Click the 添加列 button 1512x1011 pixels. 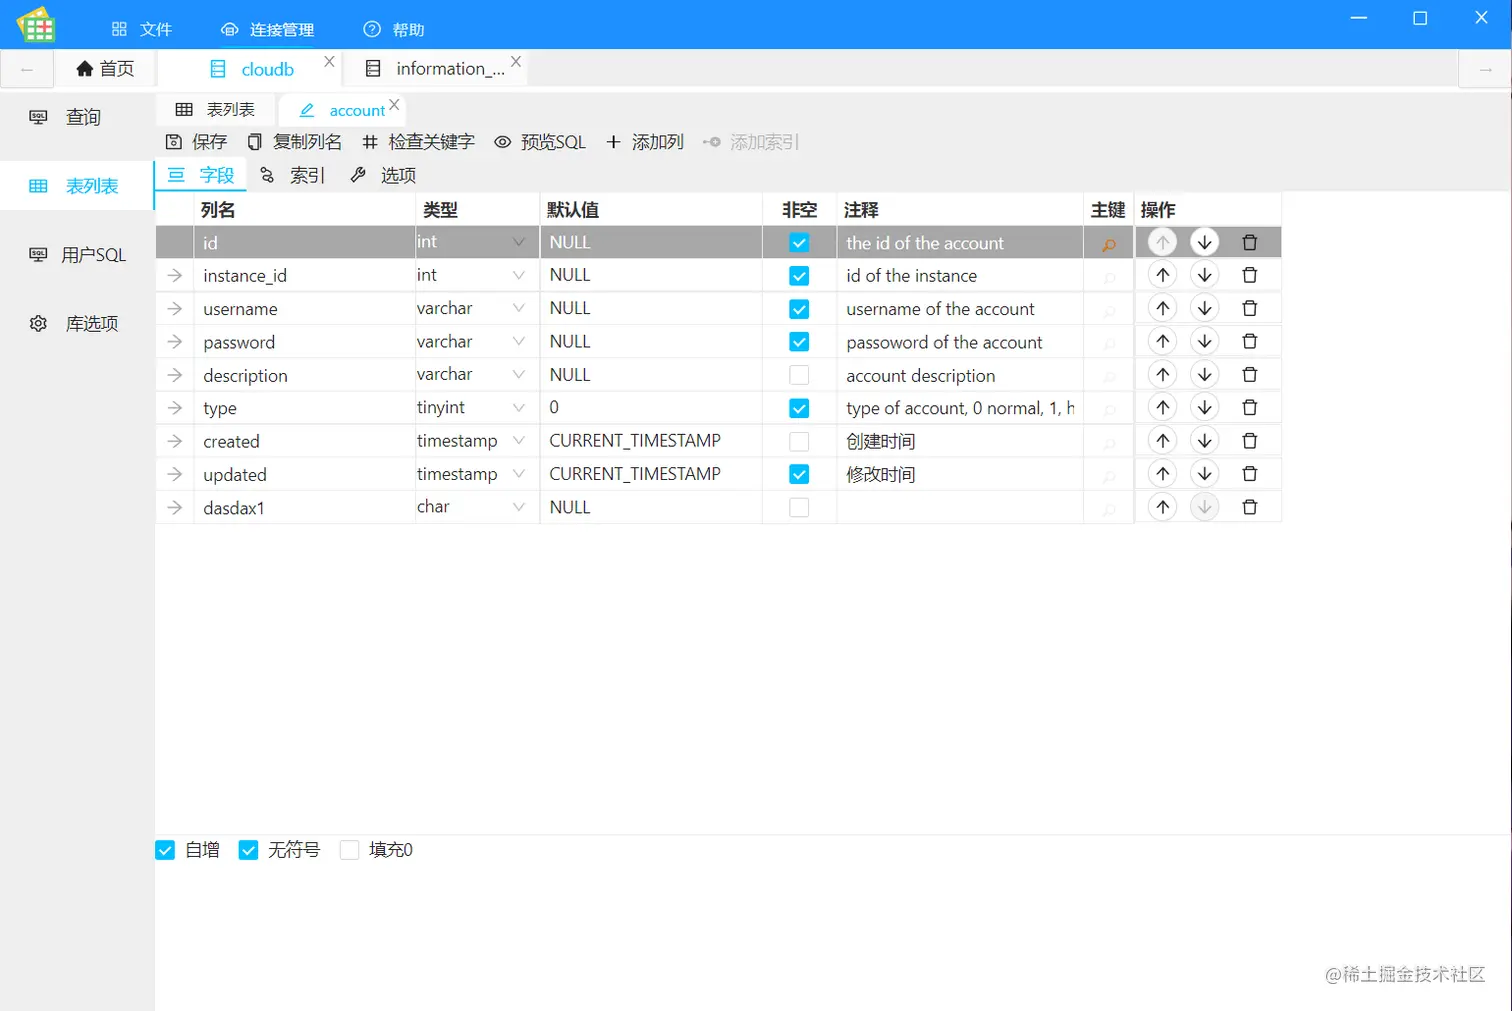(x=645, y=142)
